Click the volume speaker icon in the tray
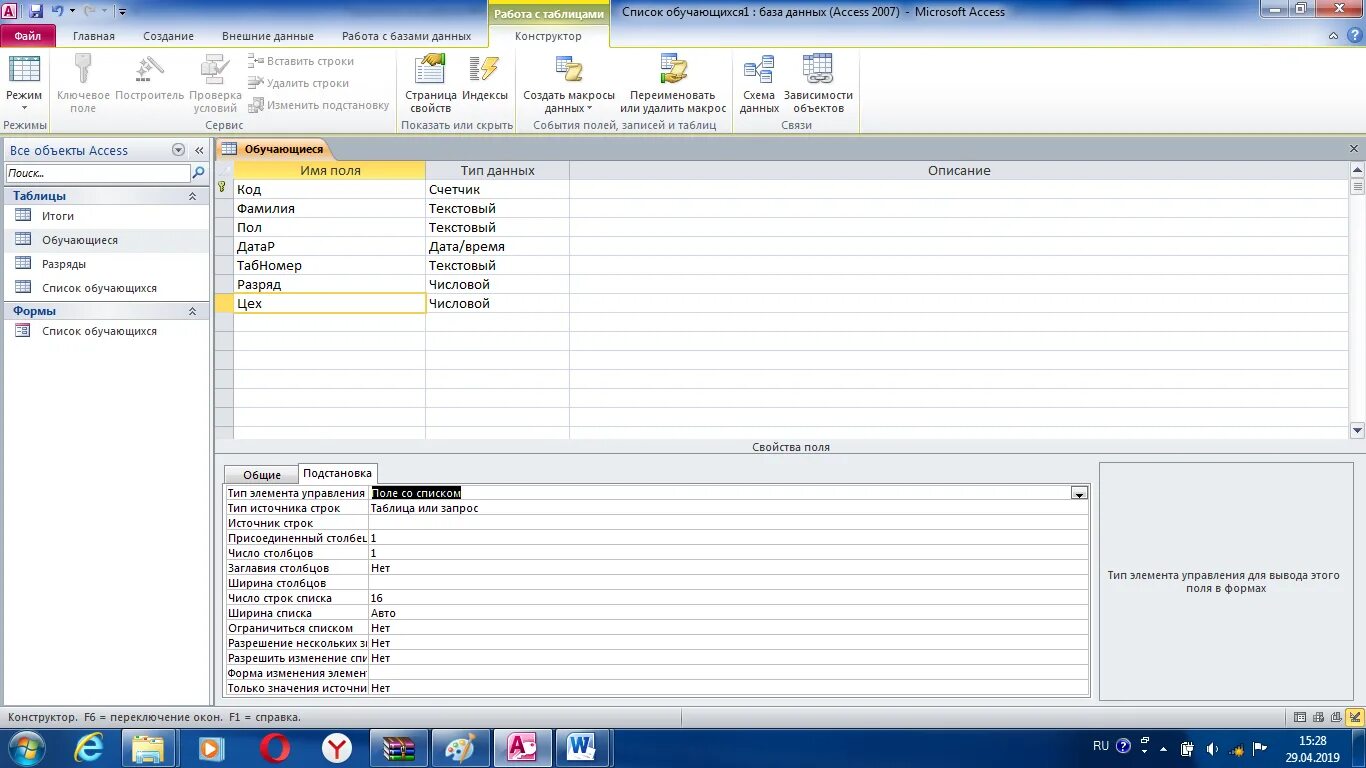1366x768 pixels. click(x=1212, y=748)
